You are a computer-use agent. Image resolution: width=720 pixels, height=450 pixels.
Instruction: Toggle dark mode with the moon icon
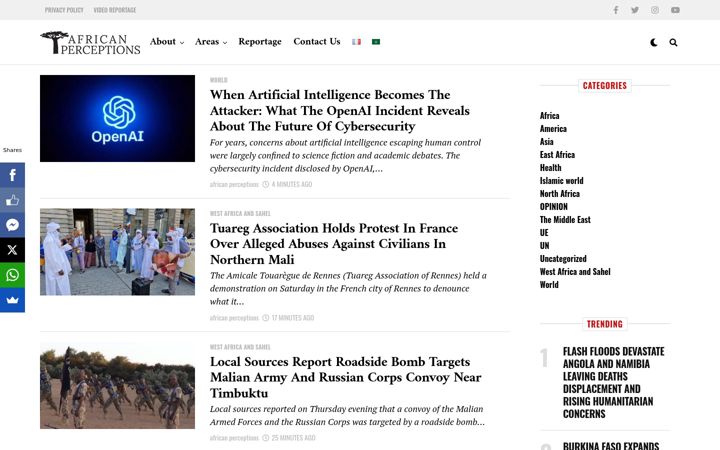coord(654,42)
